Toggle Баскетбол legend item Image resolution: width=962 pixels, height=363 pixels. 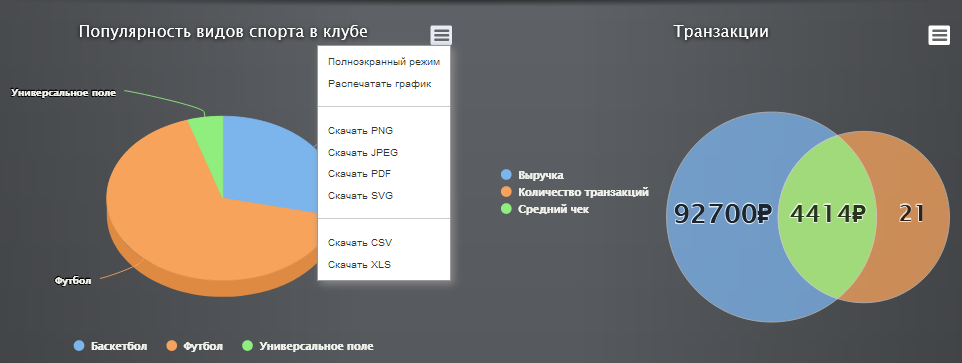(110, 346)
